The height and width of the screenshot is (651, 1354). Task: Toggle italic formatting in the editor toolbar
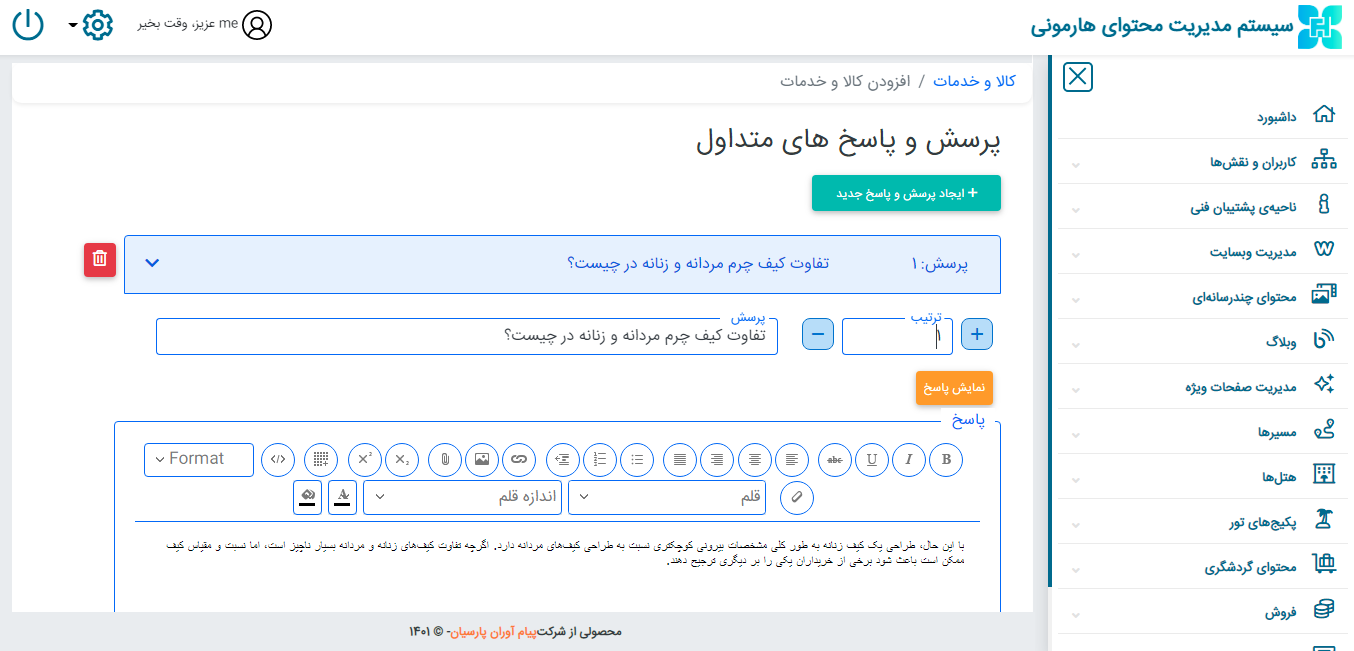click(909, 459)
